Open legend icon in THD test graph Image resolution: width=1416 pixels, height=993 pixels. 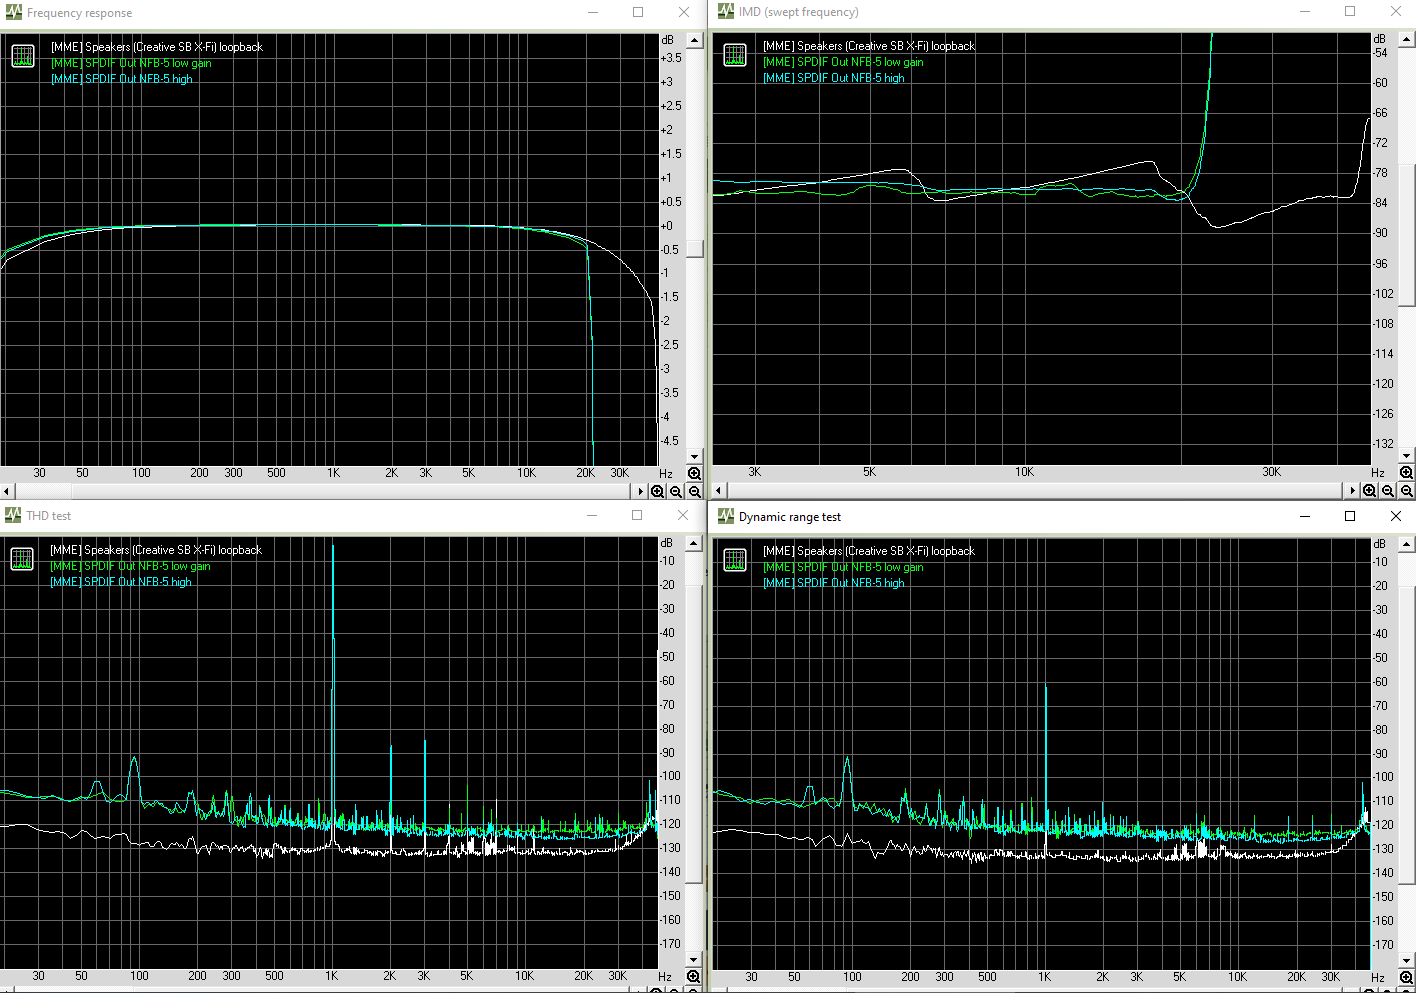coord(22,559)
